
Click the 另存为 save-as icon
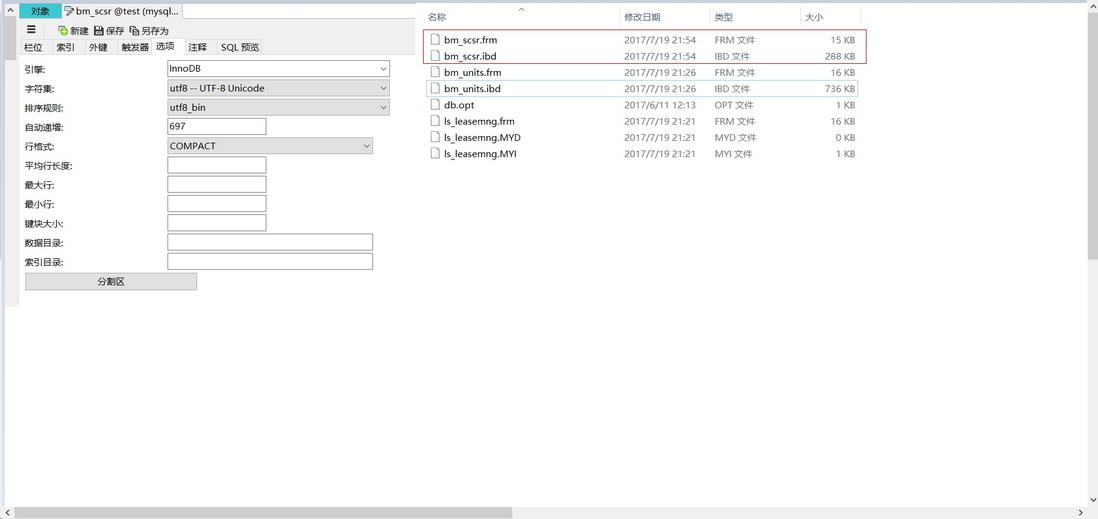click(134, 30)
